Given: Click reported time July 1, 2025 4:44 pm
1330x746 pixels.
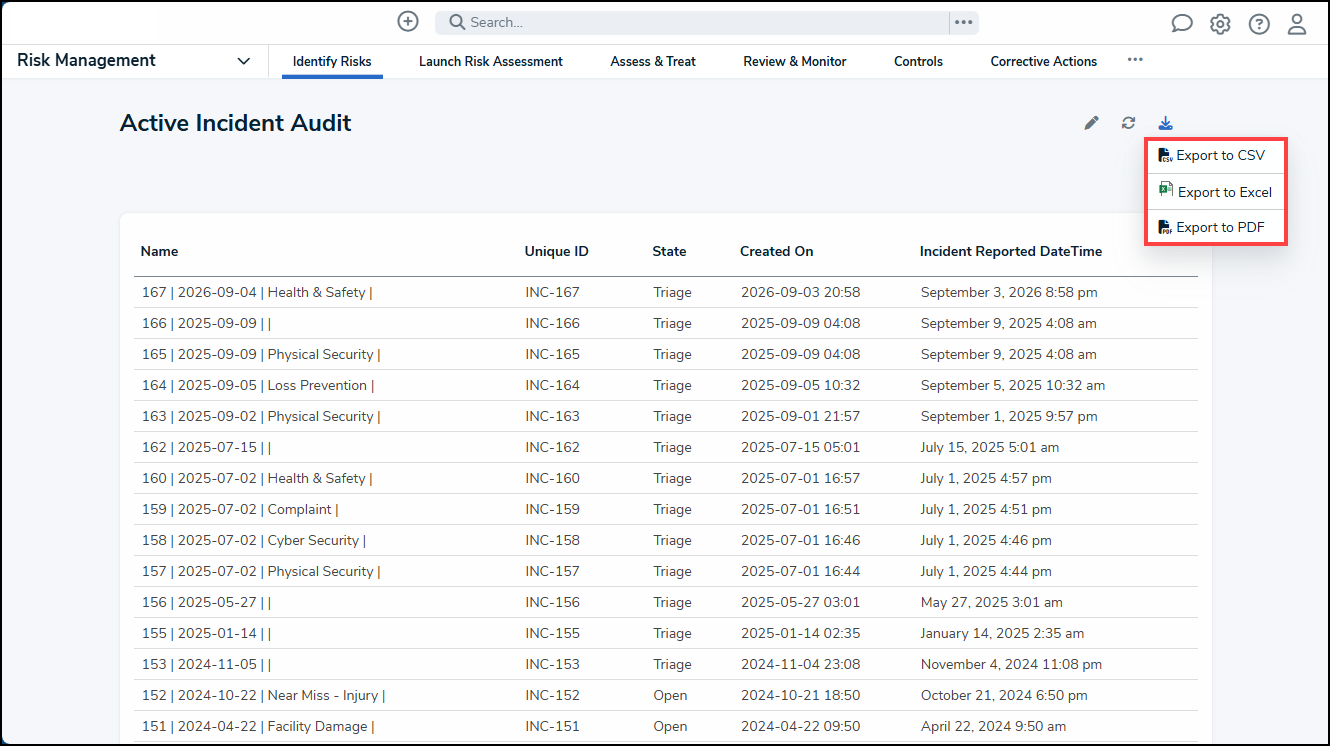Looking at the screenshot, I should coord(986,571).
